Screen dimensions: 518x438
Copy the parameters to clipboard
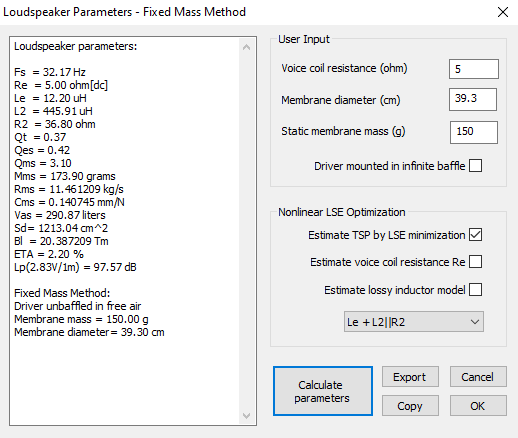410,406
